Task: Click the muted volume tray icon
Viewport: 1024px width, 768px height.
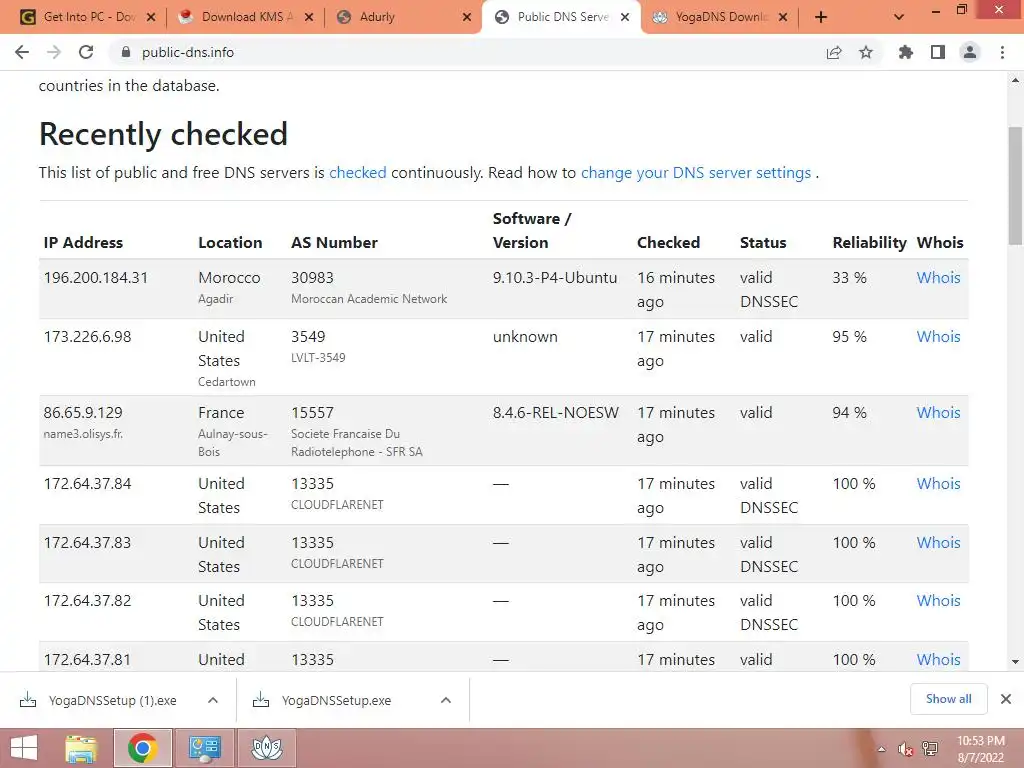Action: (x=905, y=749)
